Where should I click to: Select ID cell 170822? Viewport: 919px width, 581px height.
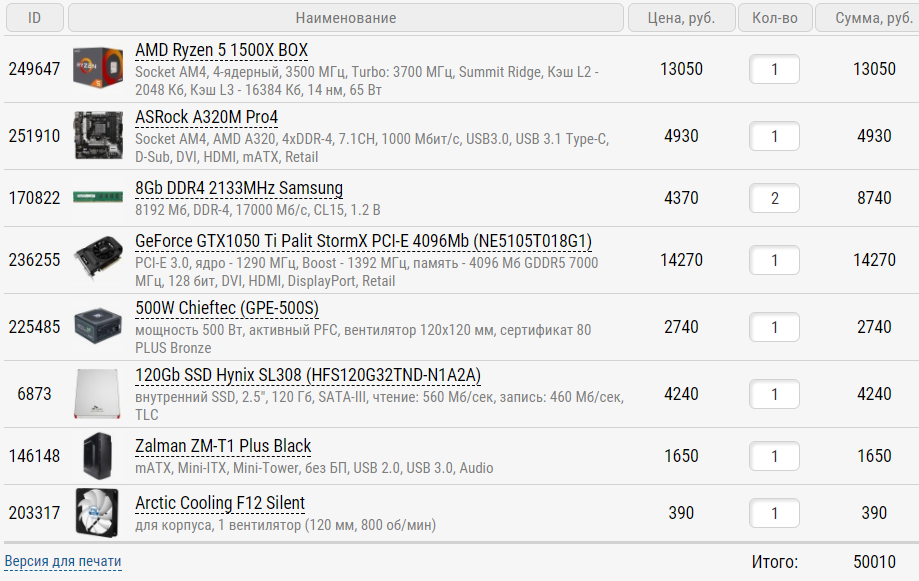tap(35, 198)
